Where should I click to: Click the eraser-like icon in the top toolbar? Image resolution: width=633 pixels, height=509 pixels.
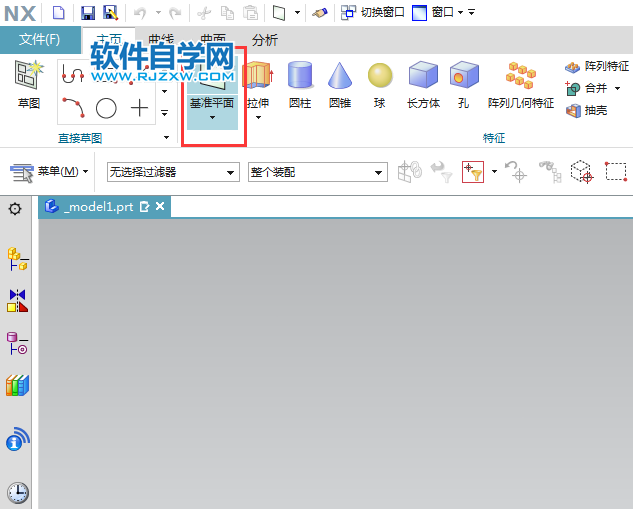pyautogui.click(x=320, y=13)
